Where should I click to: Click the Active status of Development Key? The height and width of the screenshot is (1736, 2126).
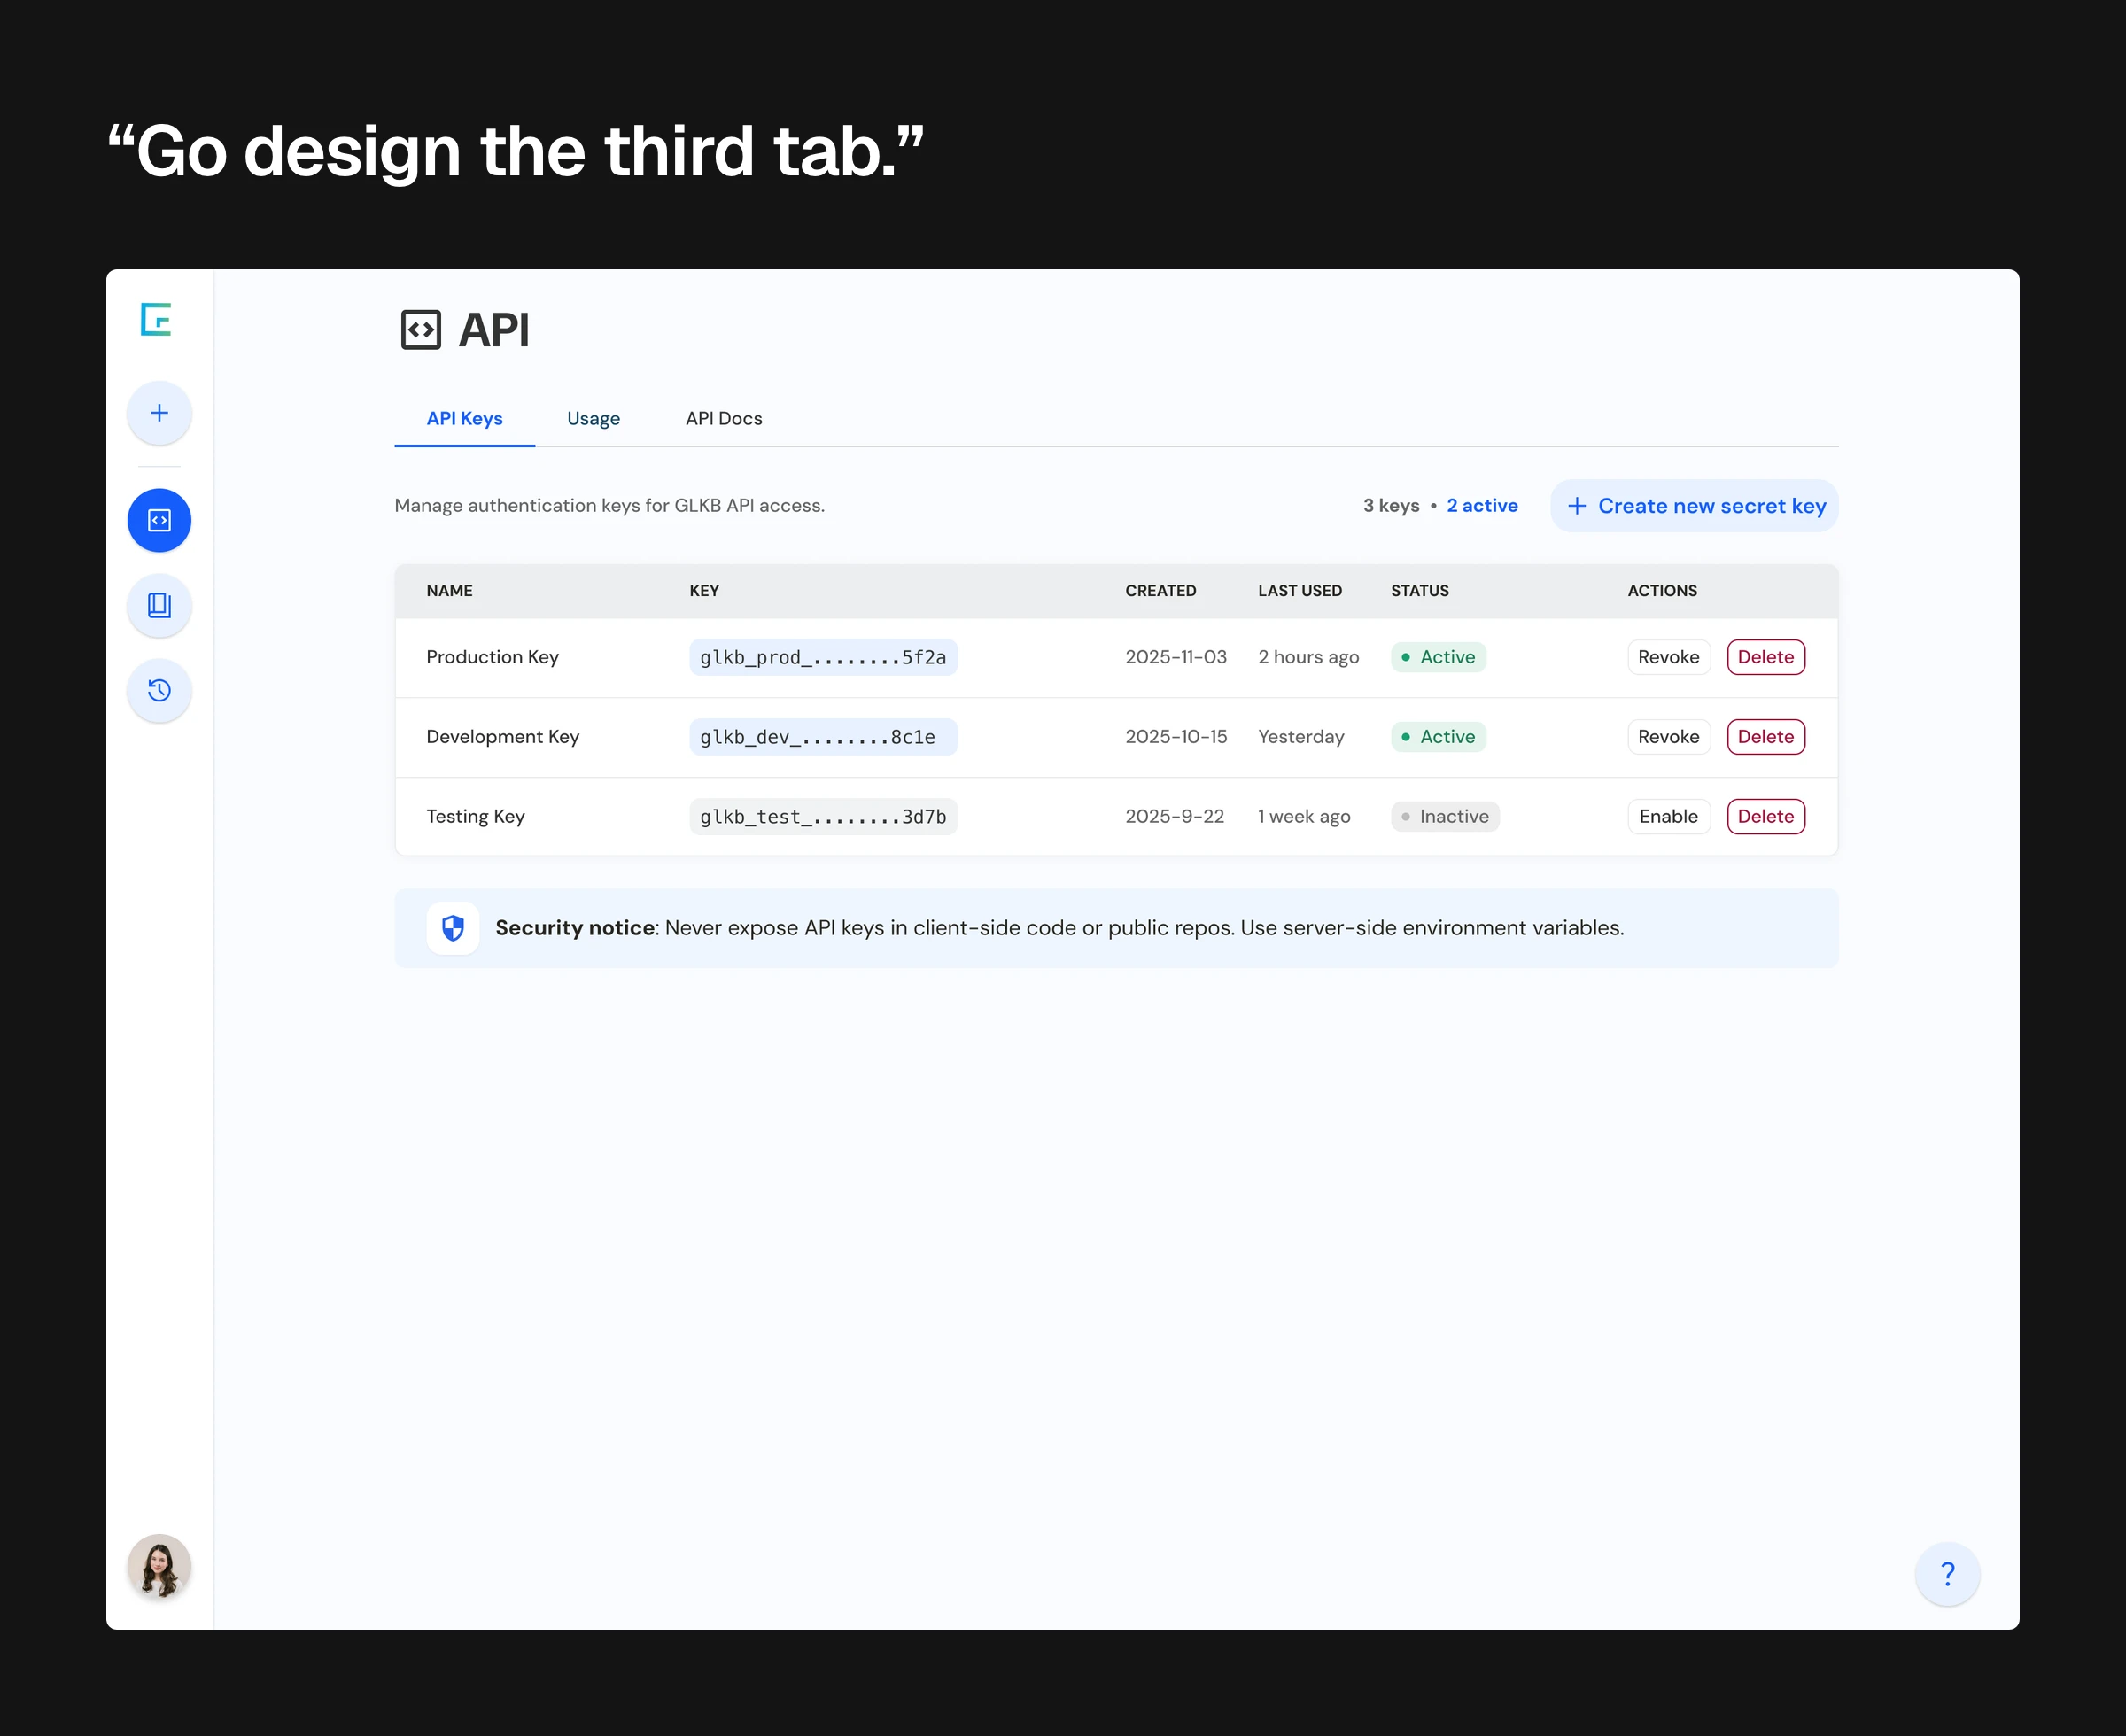(x=1438, y=737)
